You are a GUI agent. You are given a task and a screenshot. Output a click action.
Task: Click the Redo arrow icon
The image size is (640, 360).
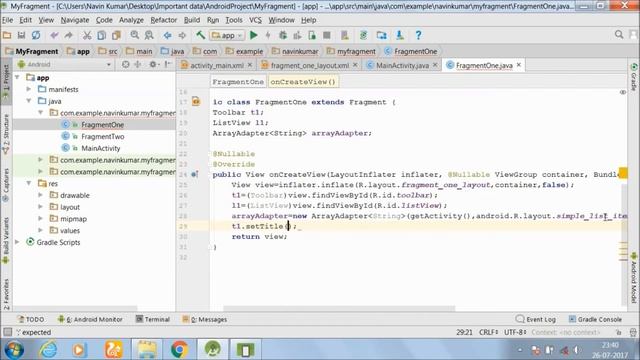click(x=69, y=36)
